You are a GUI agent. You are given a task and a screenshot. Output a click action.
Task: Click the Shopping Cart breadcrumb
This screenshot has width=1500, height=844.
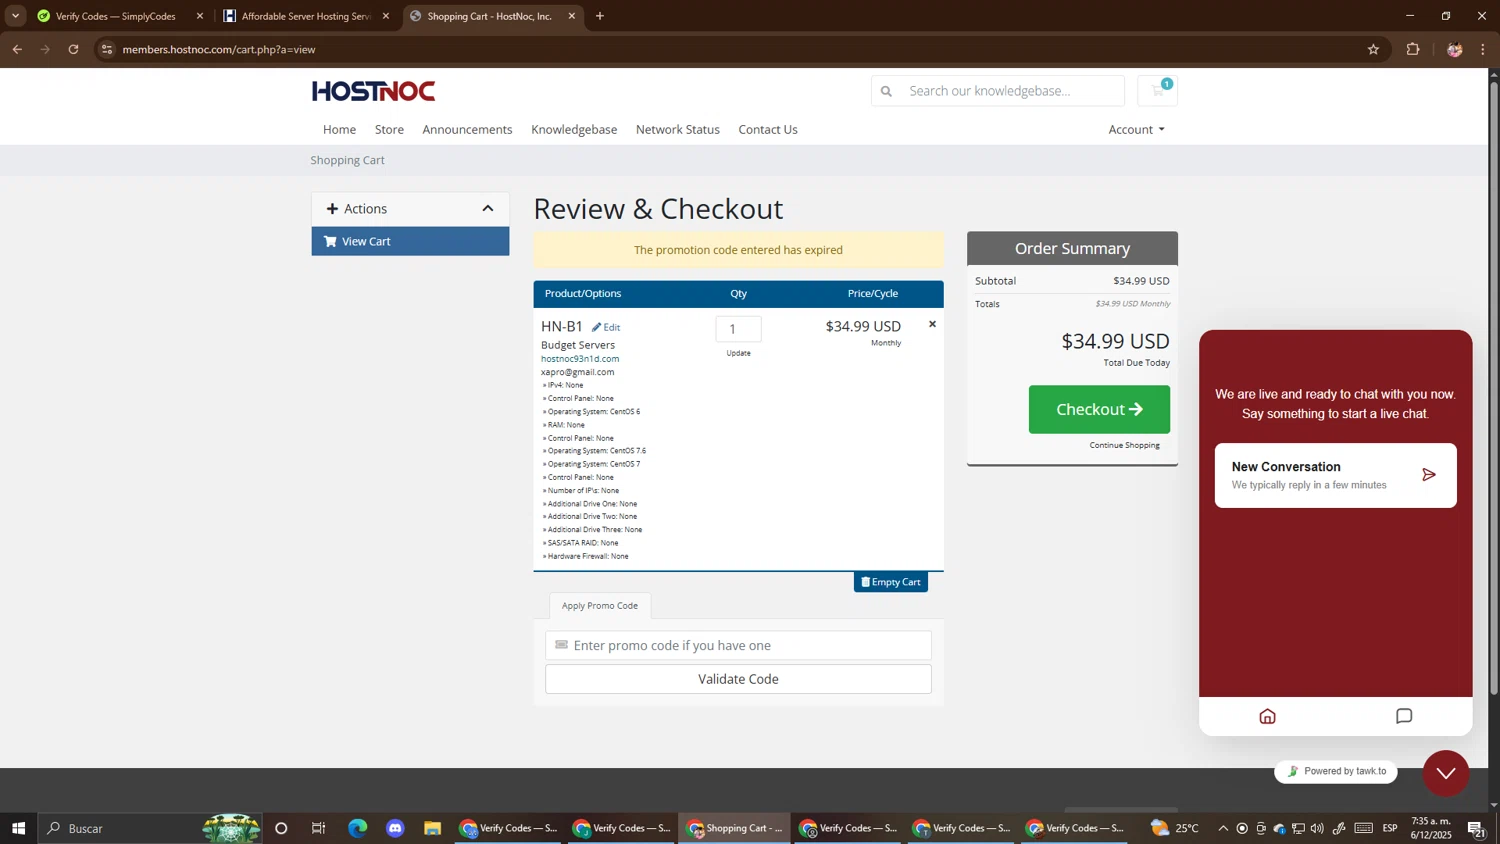tap(347, 160)
